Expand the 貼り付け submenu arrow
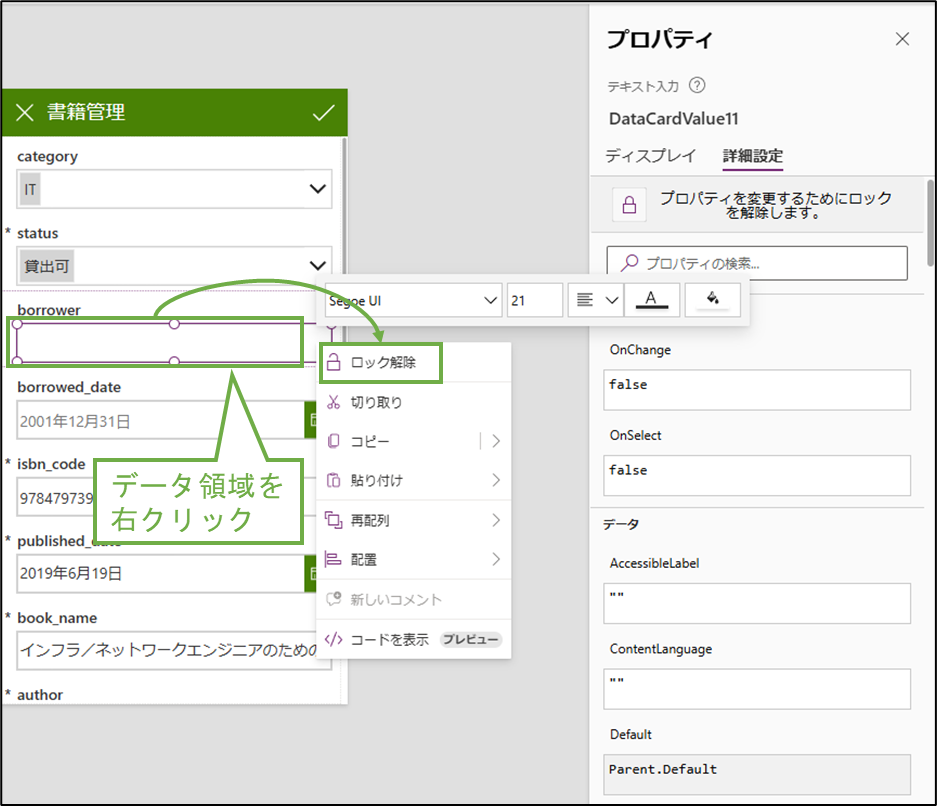Viewport: 937px width, 806px height. pyautogui.click(x=496, y=480)
